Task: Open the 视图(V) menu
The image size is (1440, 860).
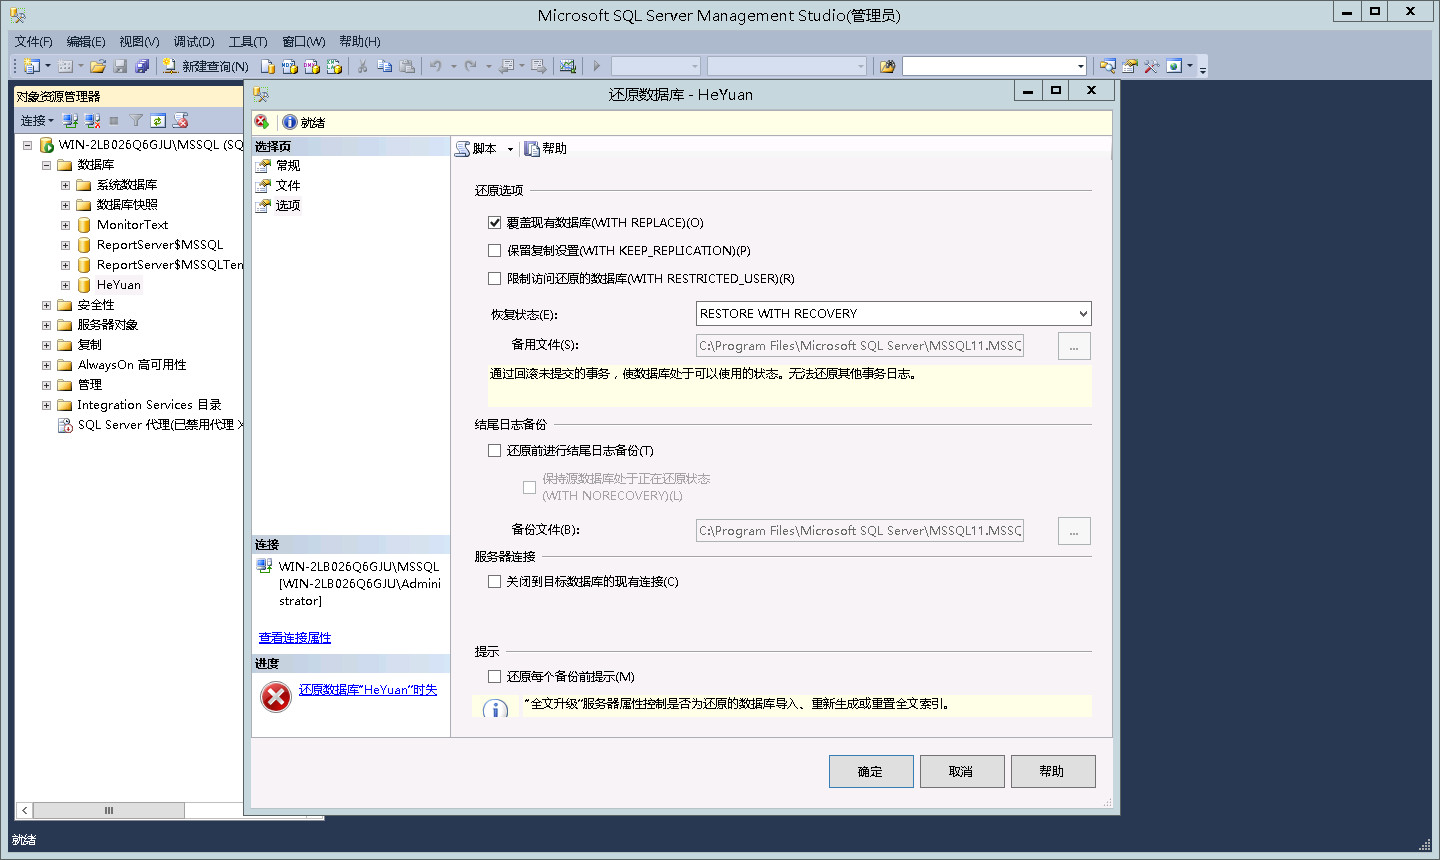Action: [139, 41]
